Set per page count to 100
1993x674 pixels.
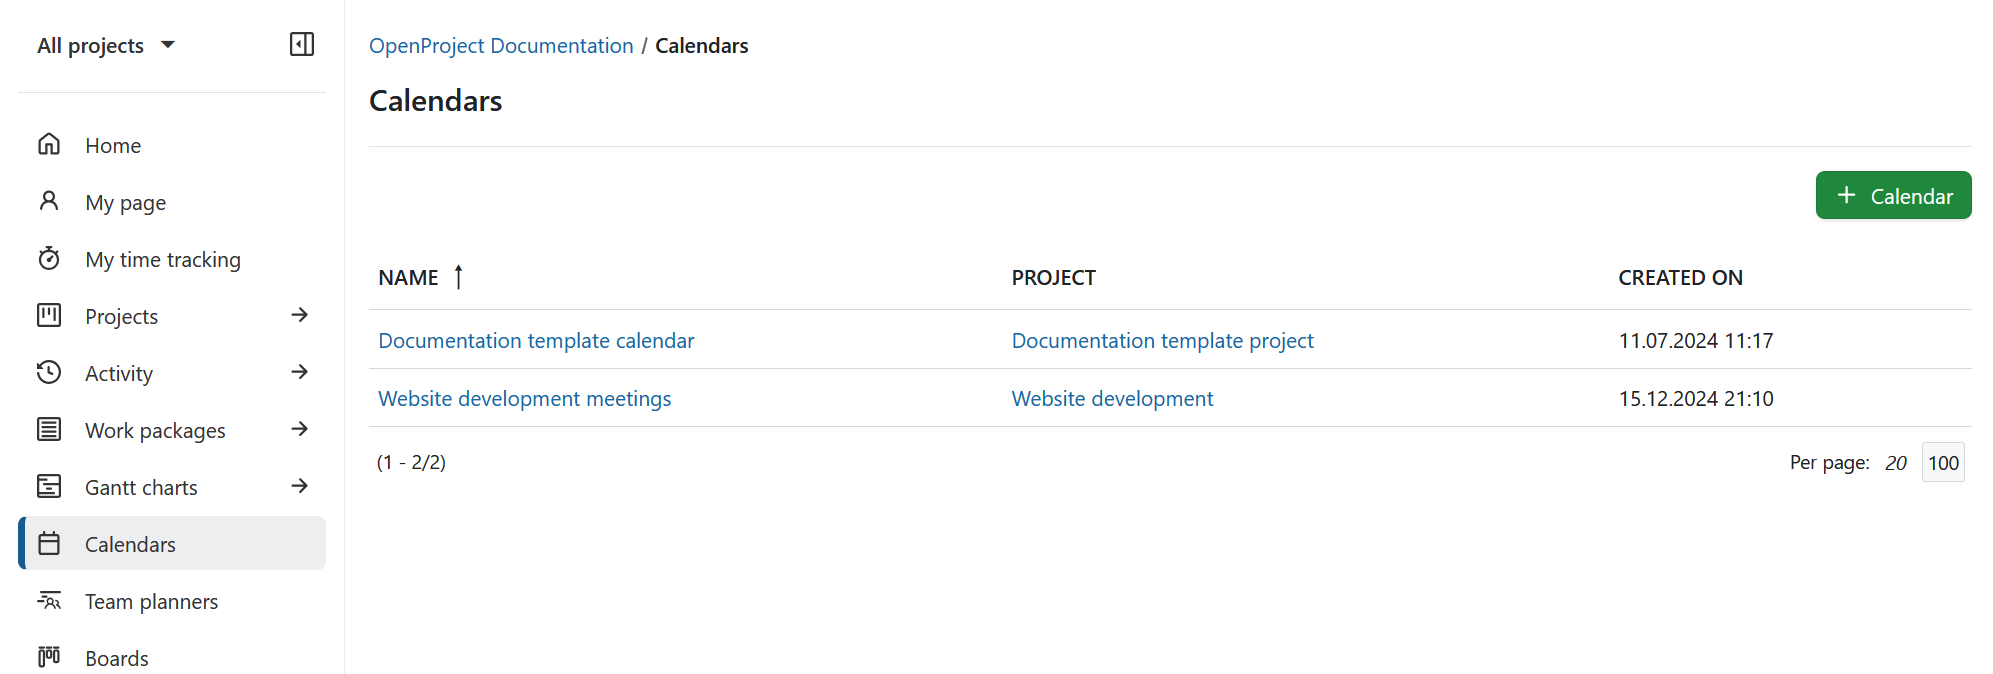(x=1943, y=462)
